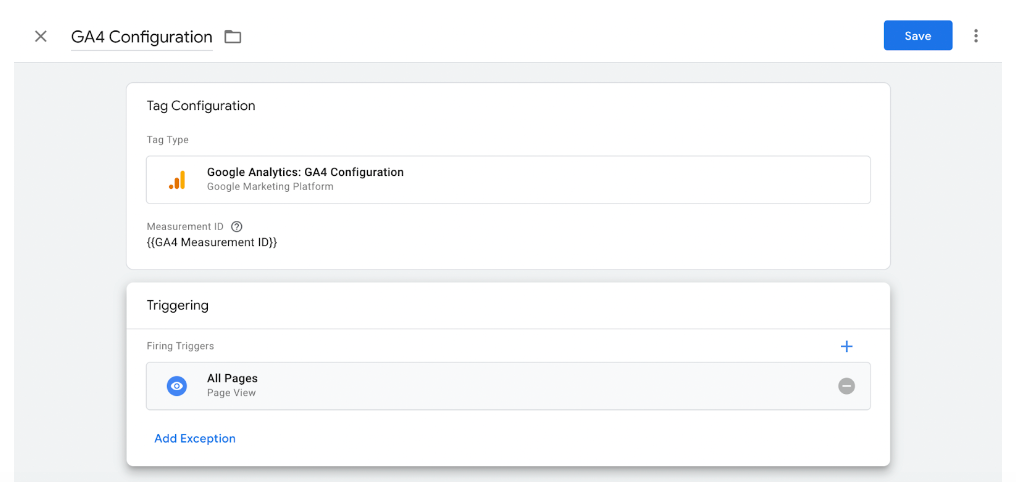The width and height of the screenshot is (1016, 482).
Task: Click the Measurement ID label text
Action: click(185, 227)
